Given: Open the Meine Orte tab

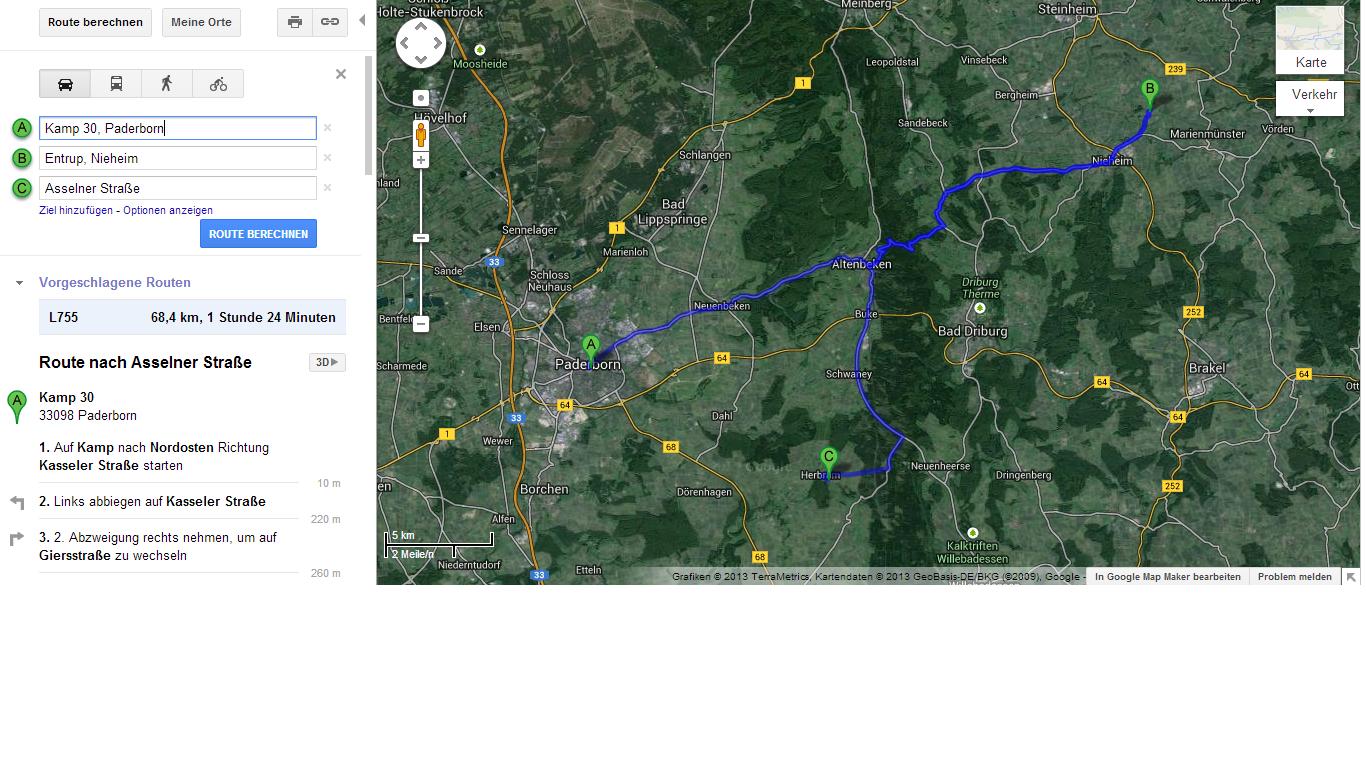Looking at the screenshot, I should point(201,22).
